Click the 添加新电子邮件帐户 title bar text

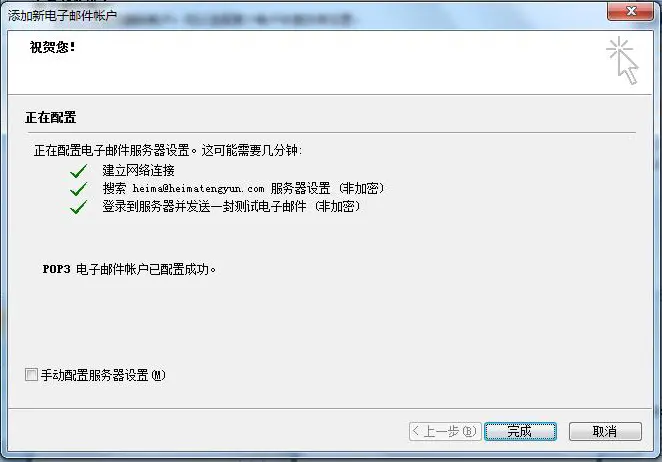(x=62, y=16)
